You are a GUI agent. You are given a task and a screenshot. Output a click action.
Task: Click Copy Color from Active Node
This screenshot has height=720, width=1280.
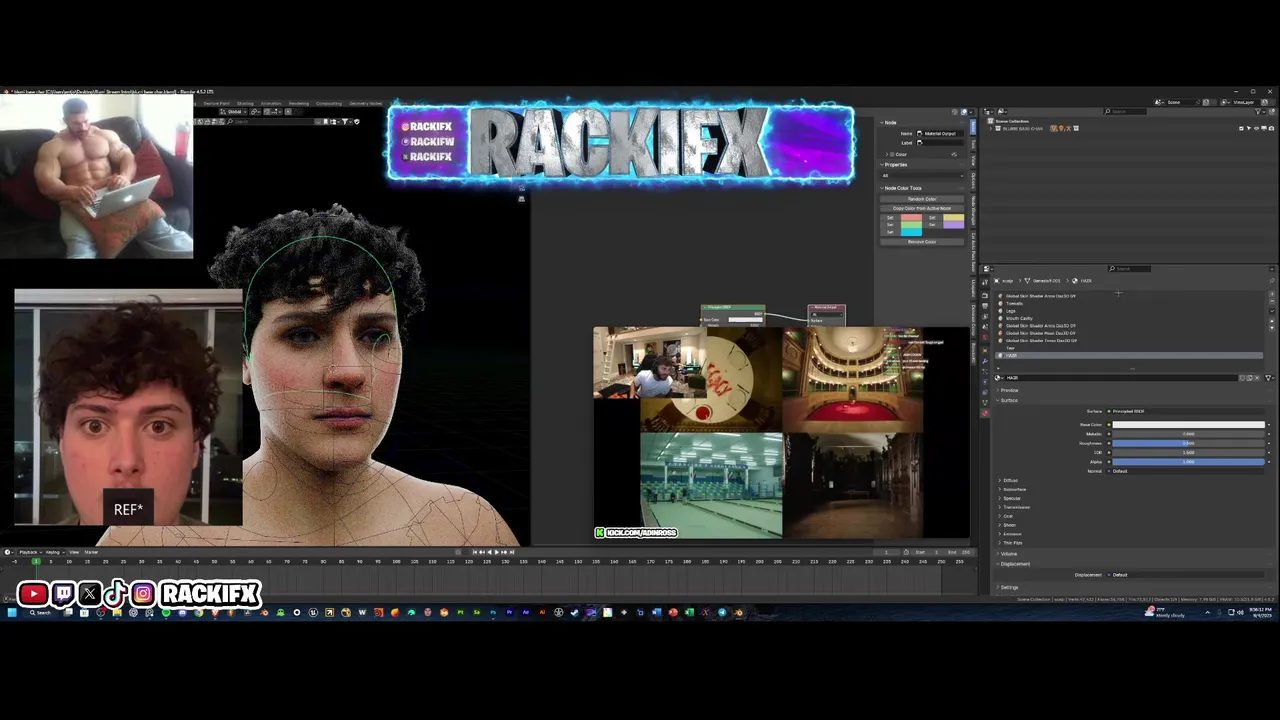click(x=922, y=208)
